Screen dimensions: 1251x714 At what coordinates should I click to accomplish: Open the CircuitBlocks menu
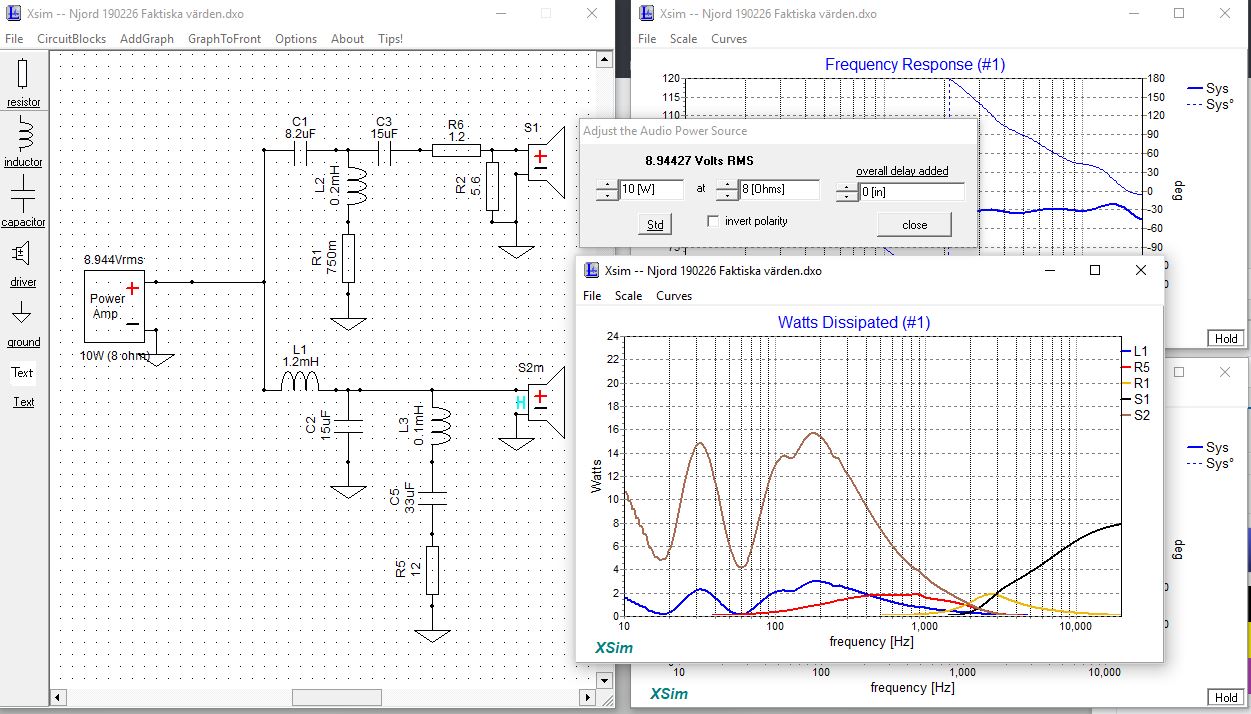(71, 38)
